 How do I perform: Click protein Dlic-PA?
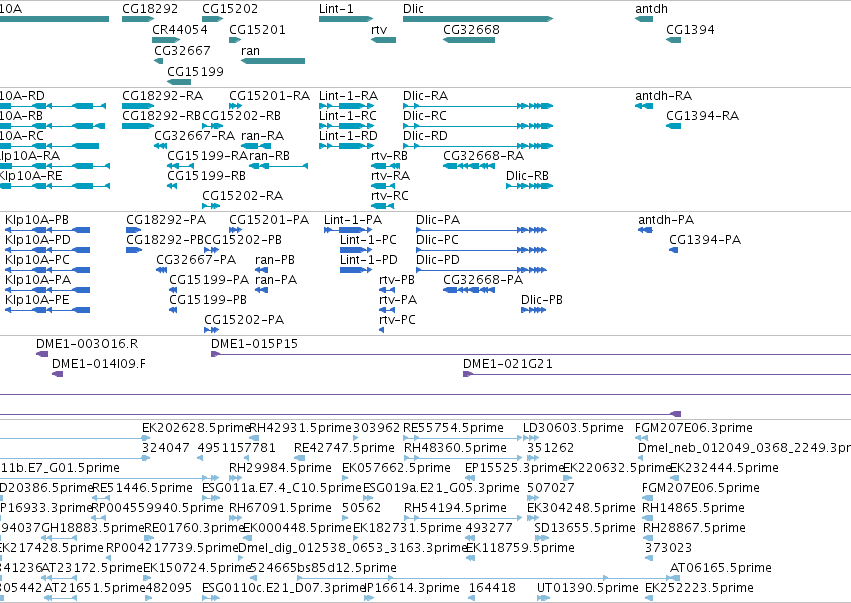click(438, 220)
